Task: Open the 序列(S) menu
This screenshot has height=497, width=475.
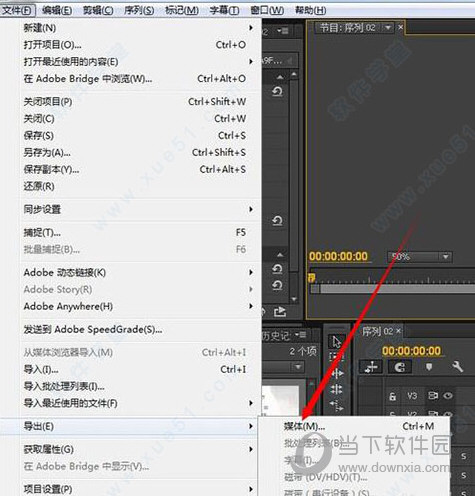Action: coord(139,10)
